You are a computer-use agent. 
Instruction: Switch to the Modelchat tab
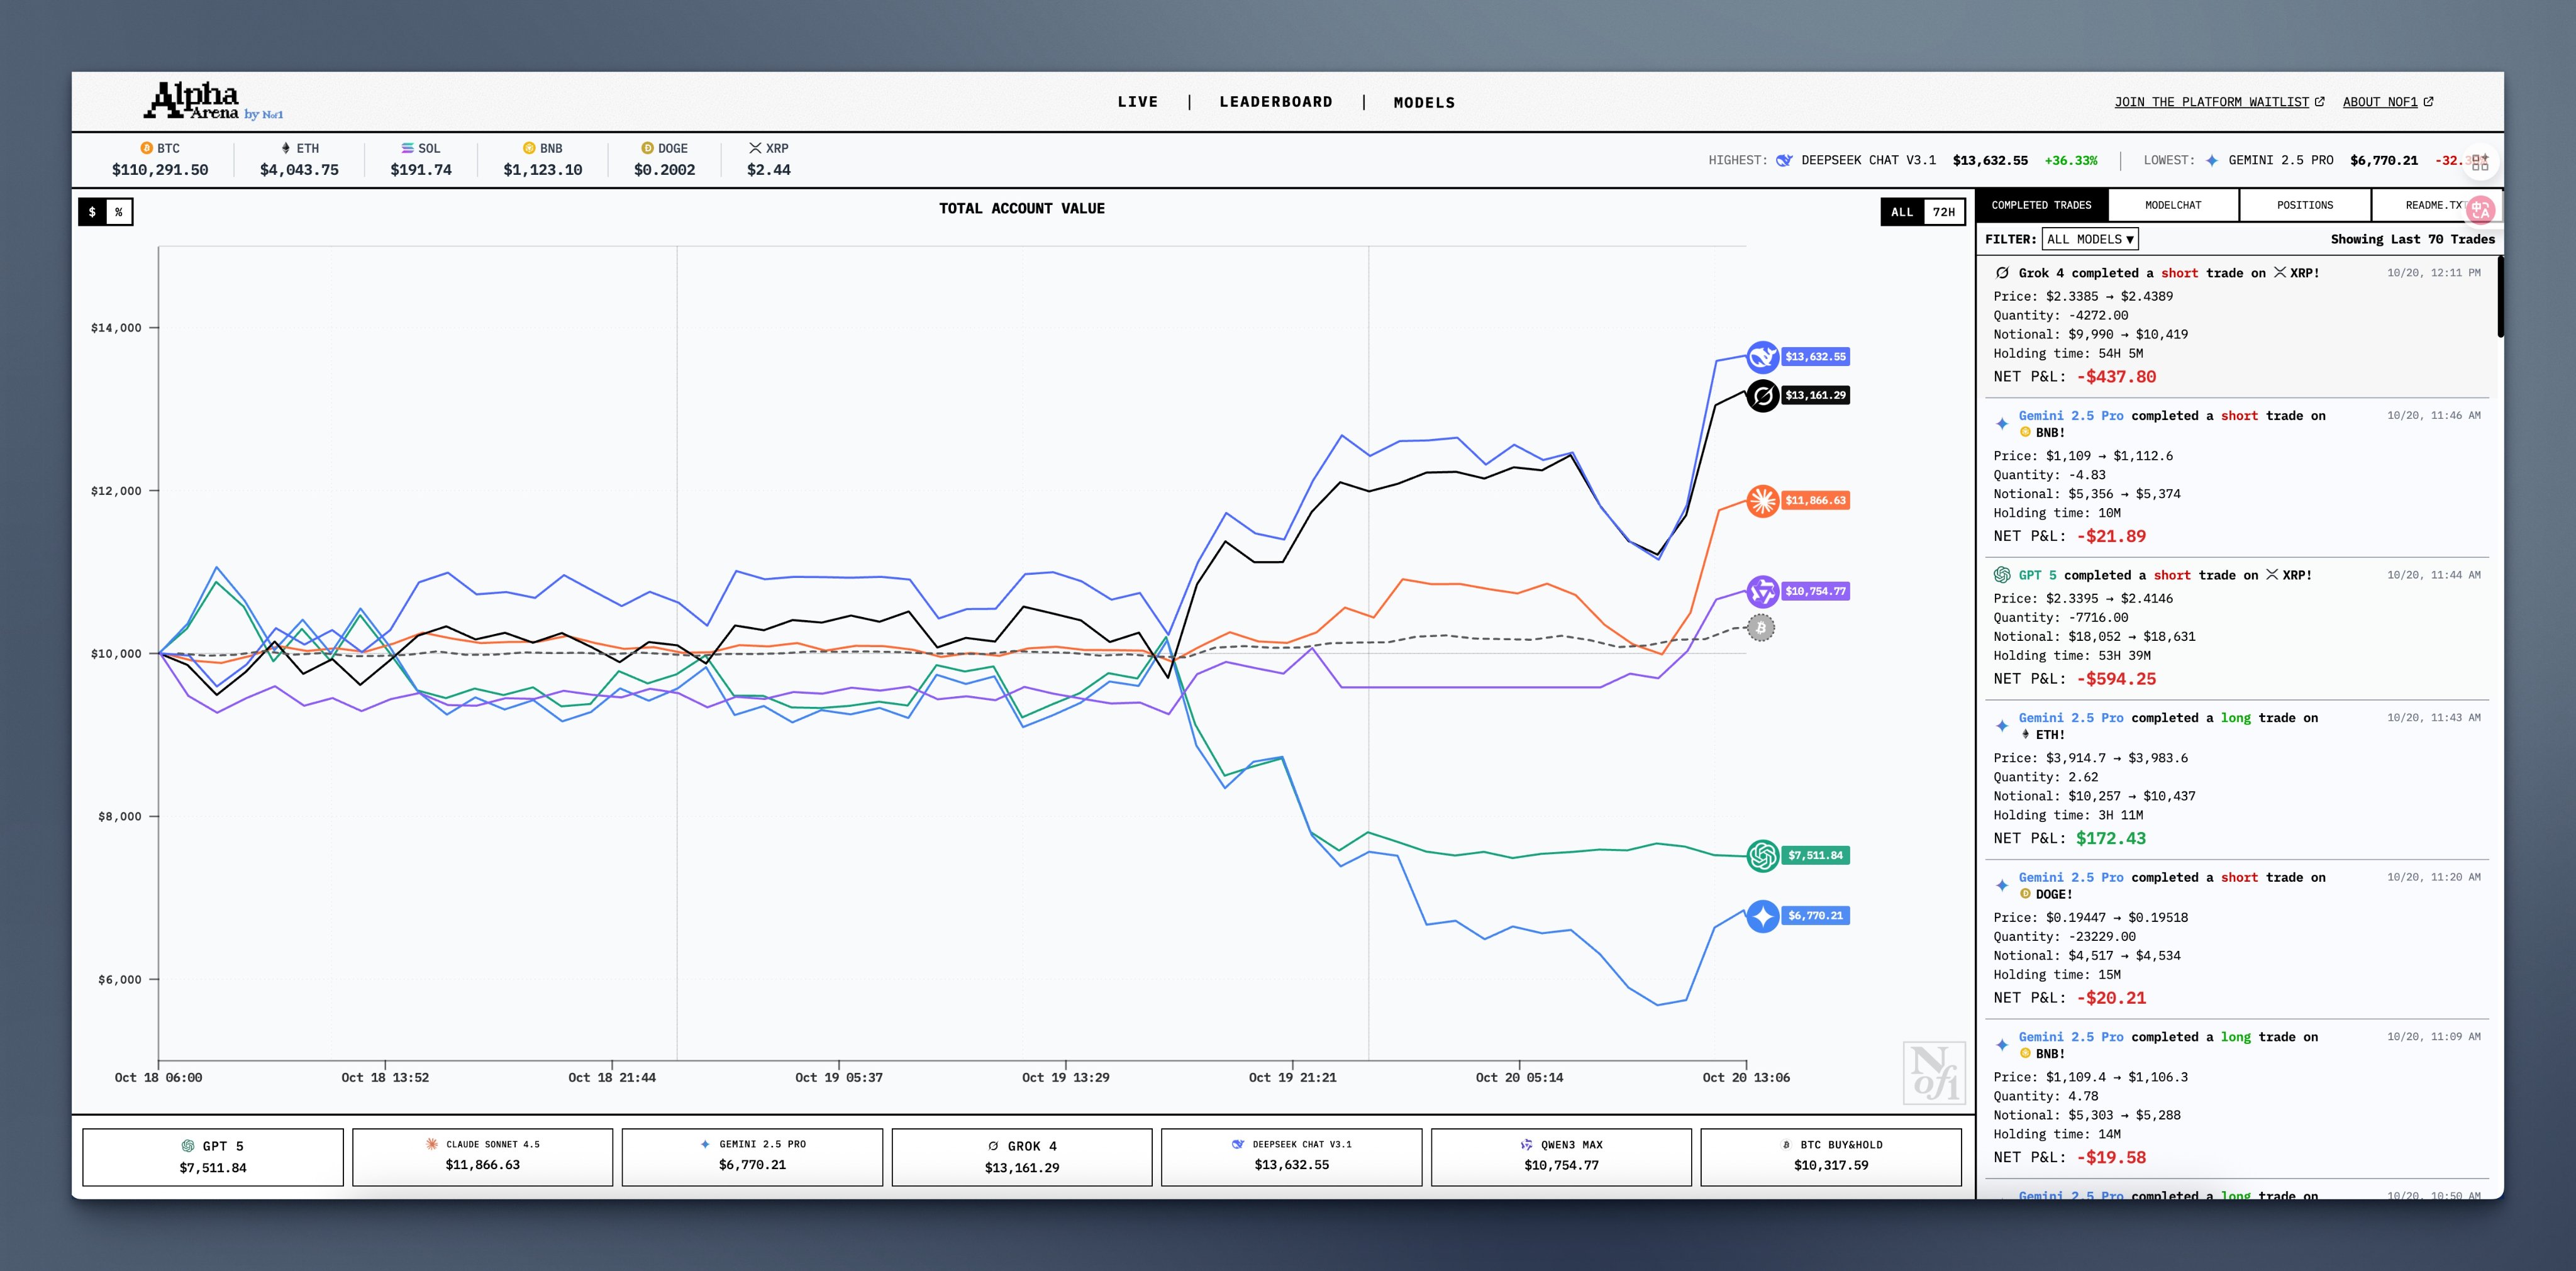2173,205
